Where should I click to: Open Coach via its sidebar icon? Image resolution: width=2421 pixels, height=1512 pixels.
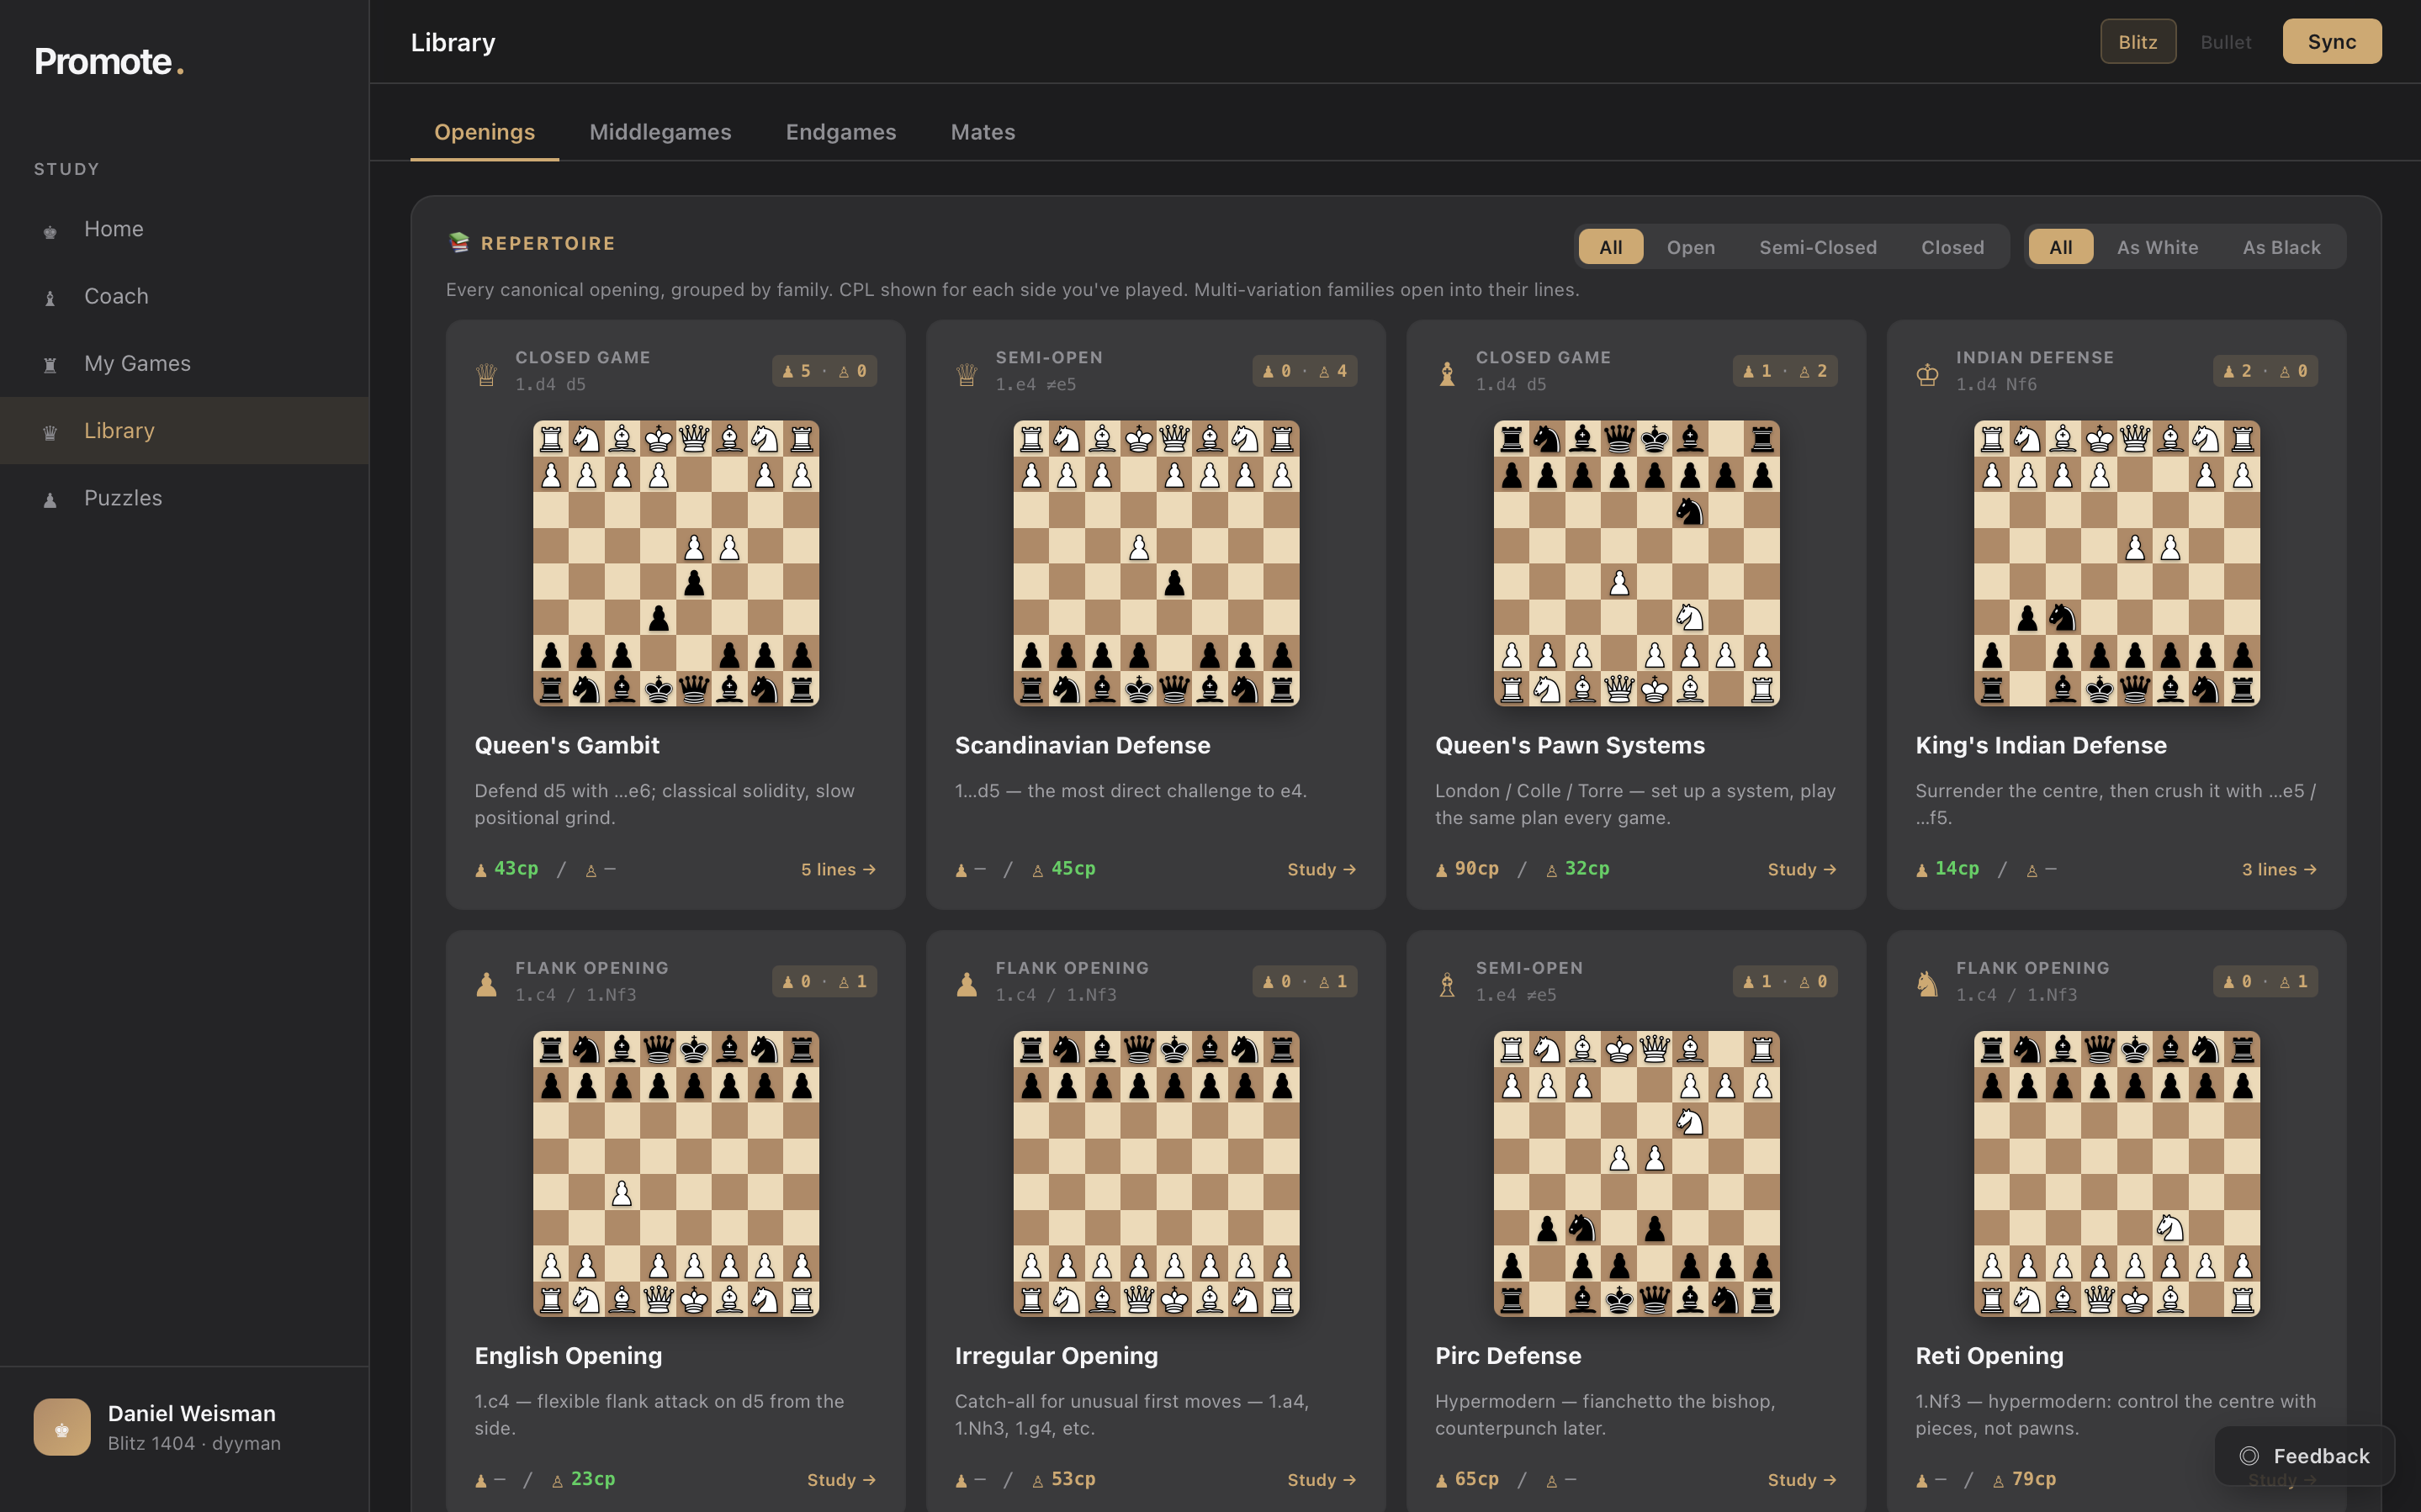click(50, 296)
